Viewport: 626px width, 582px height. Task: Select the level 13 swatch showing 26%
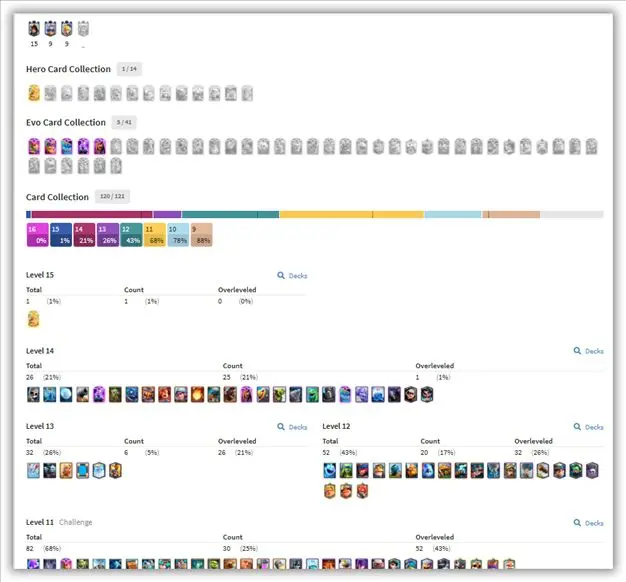click(108, 235)
